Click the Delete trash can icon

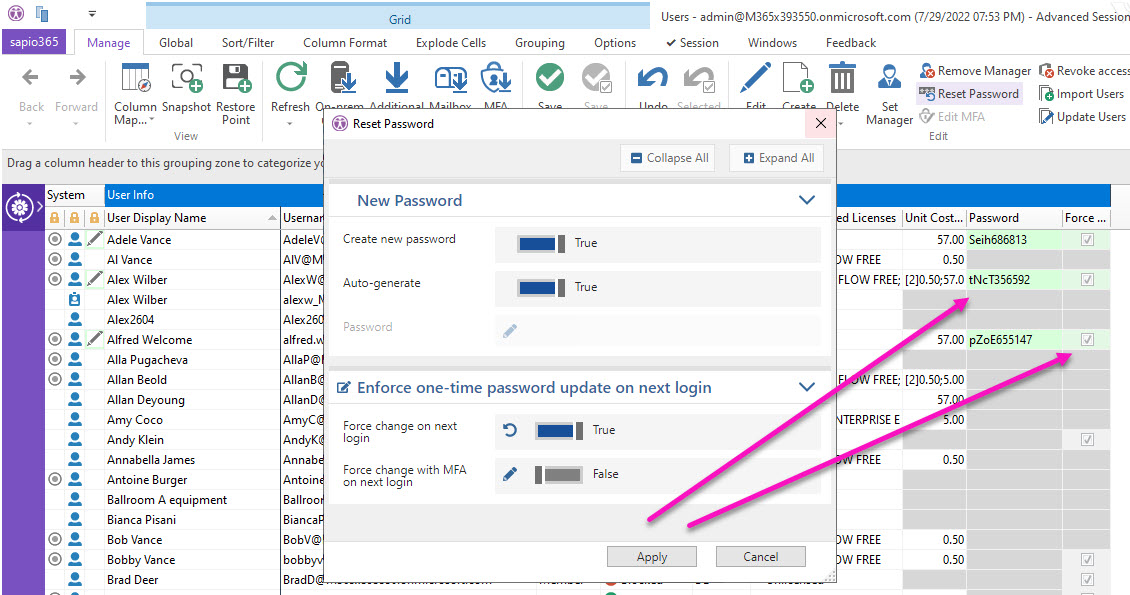pyautogui.click(x=842, y=79)
